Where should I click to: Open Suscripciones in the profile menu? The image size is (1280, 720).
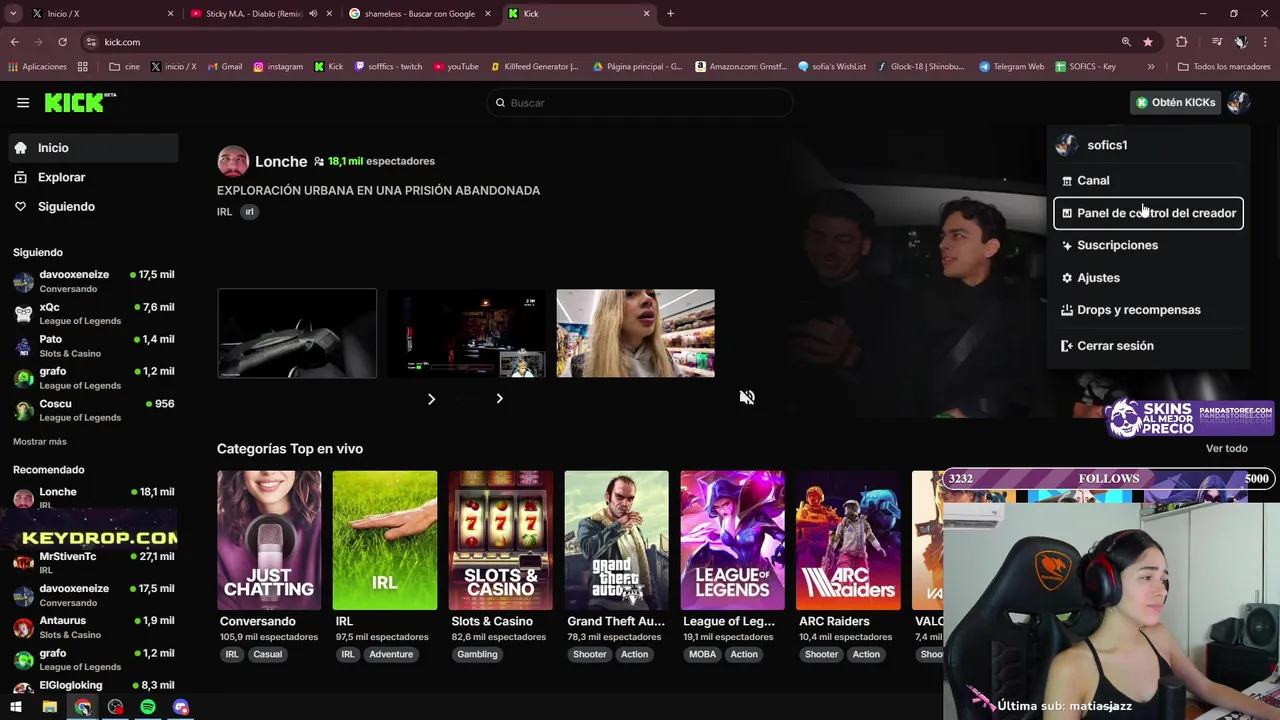[1148, 245]
